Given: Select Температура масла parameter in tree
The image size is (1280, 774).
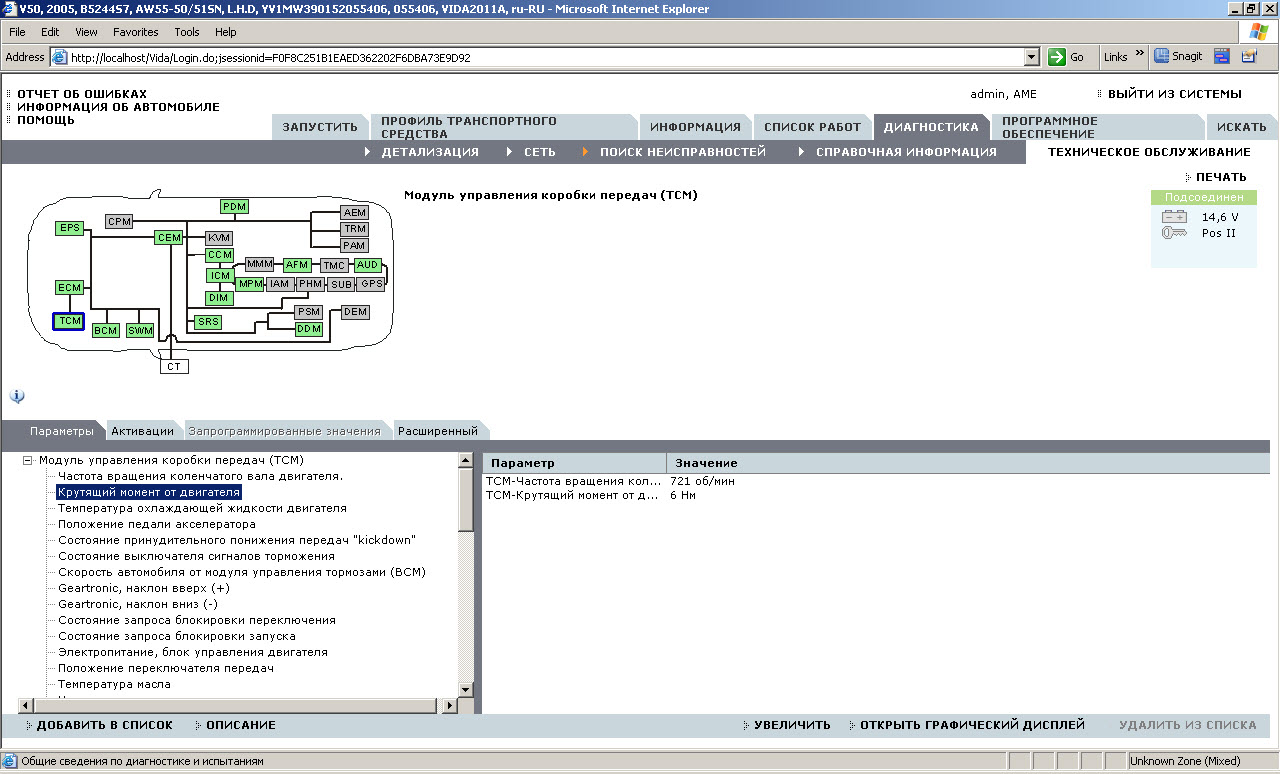Looking at the screenshot, I should pyautogui.click(x=114, y=684).
